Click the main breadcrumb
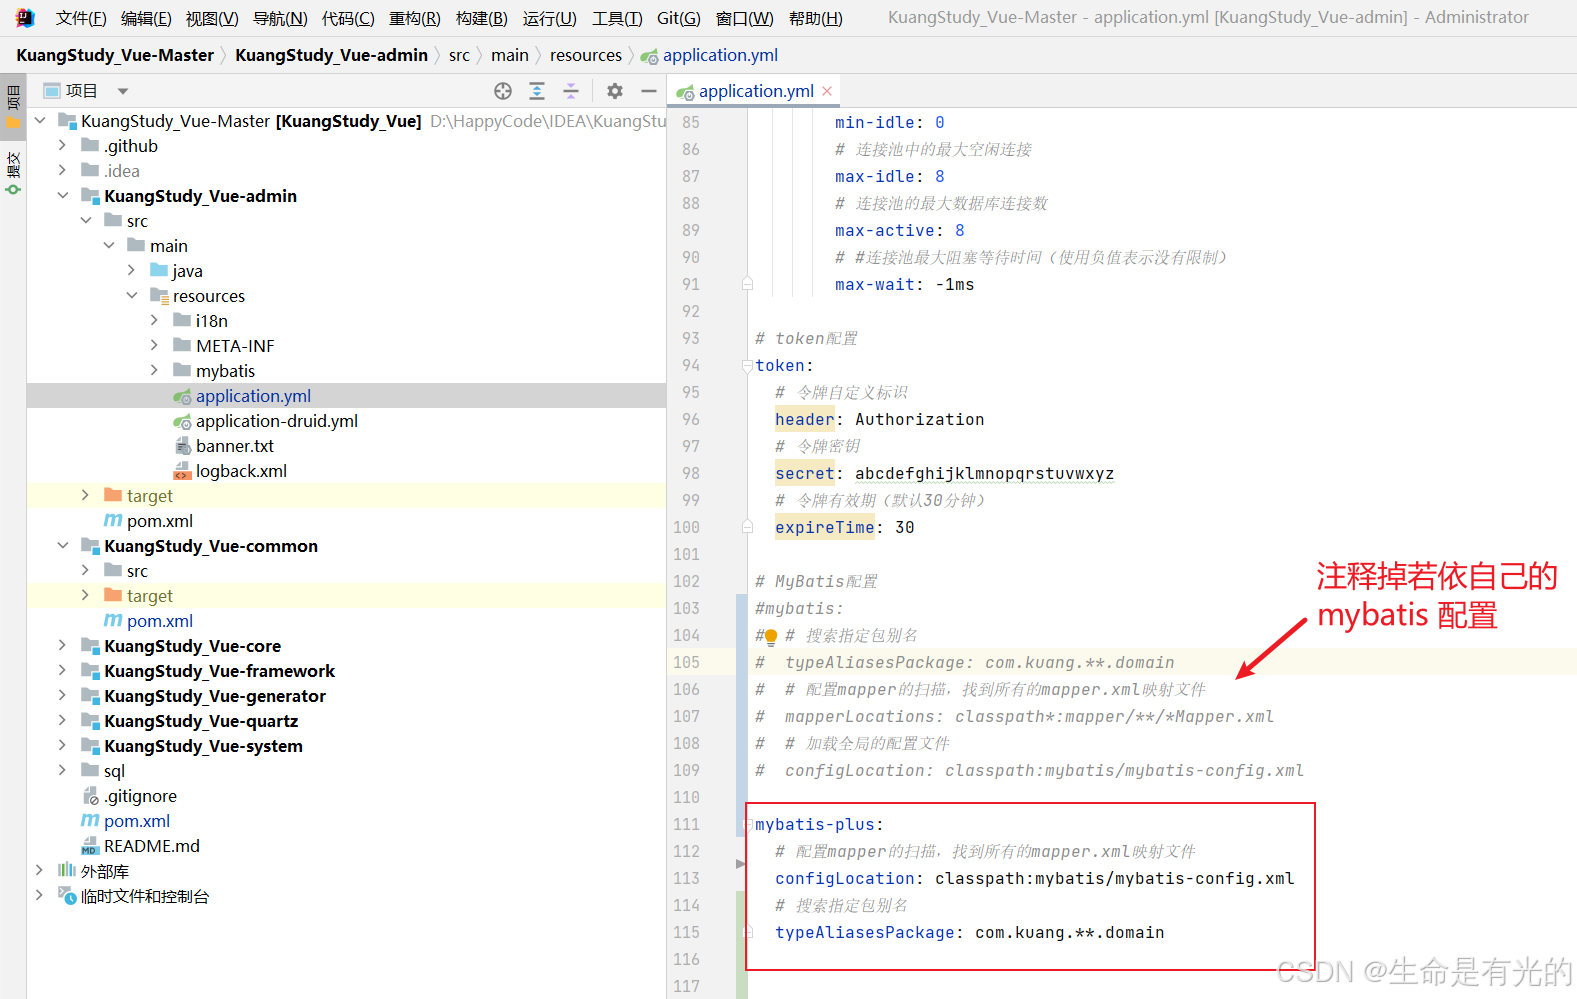Screen dimensions: 1577x999 510,55
